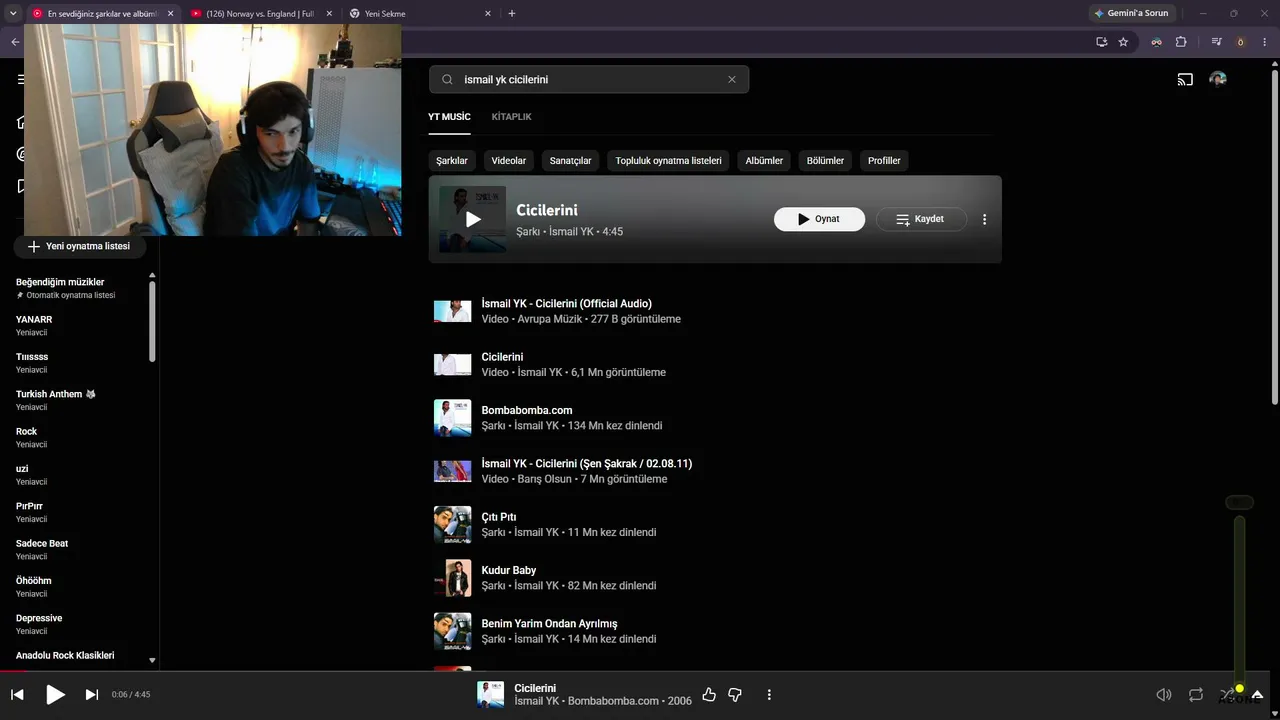The width and height of the screenshot is (1280, 720).
Task: Filter results by Sanatçılar chip
Action: click(x=571, y=160)
